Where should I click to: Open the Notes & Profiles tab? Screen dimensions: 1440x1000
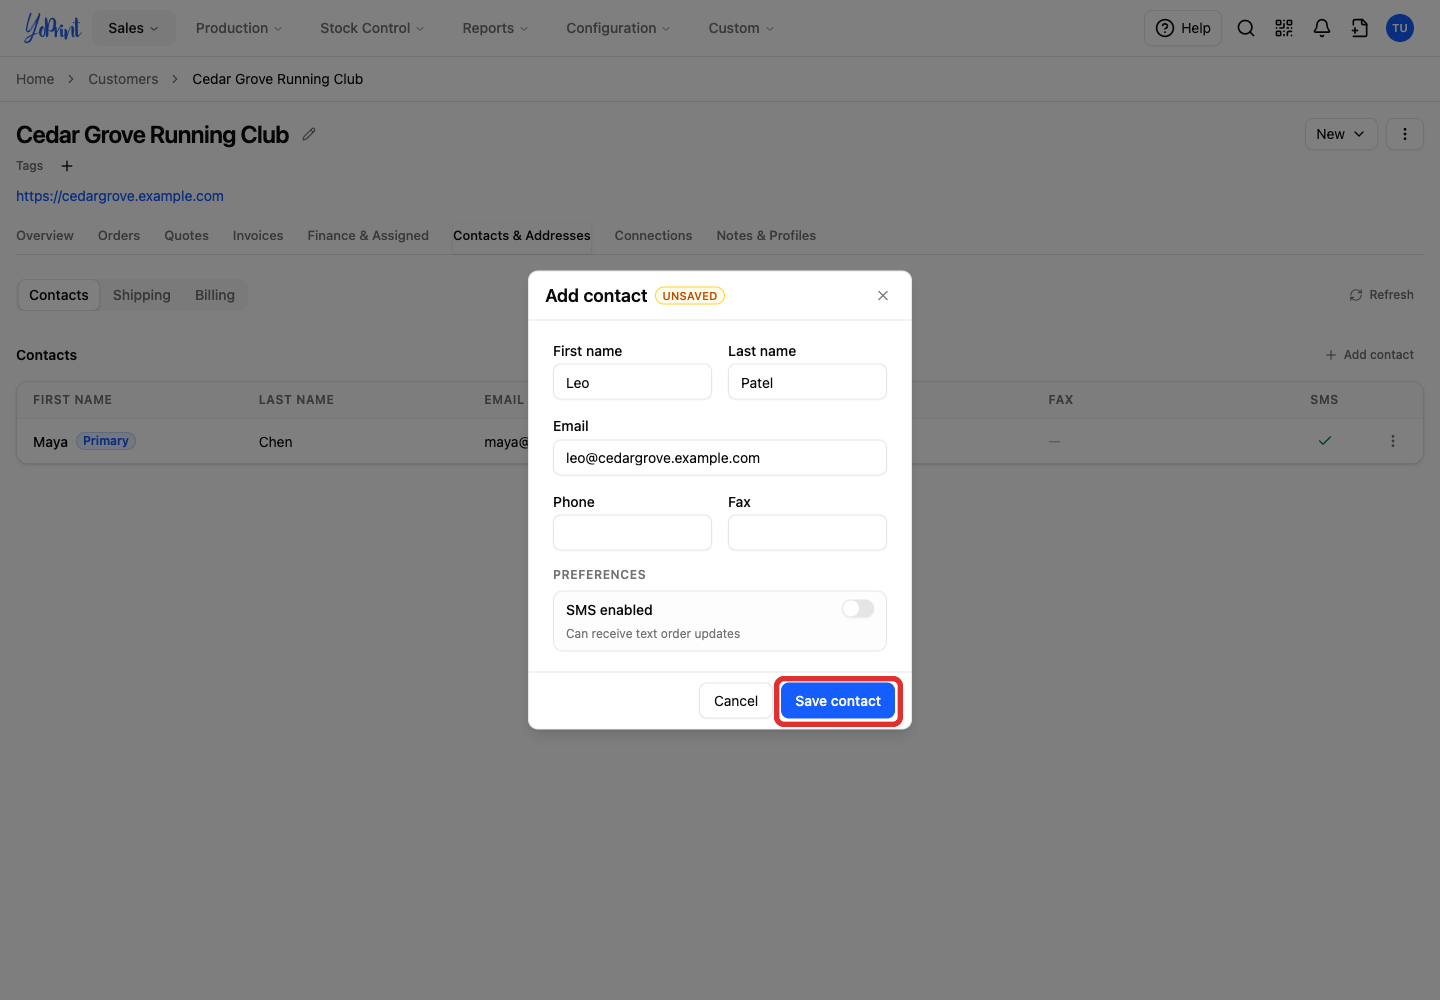pyautogui.click(x=766, y=236)
